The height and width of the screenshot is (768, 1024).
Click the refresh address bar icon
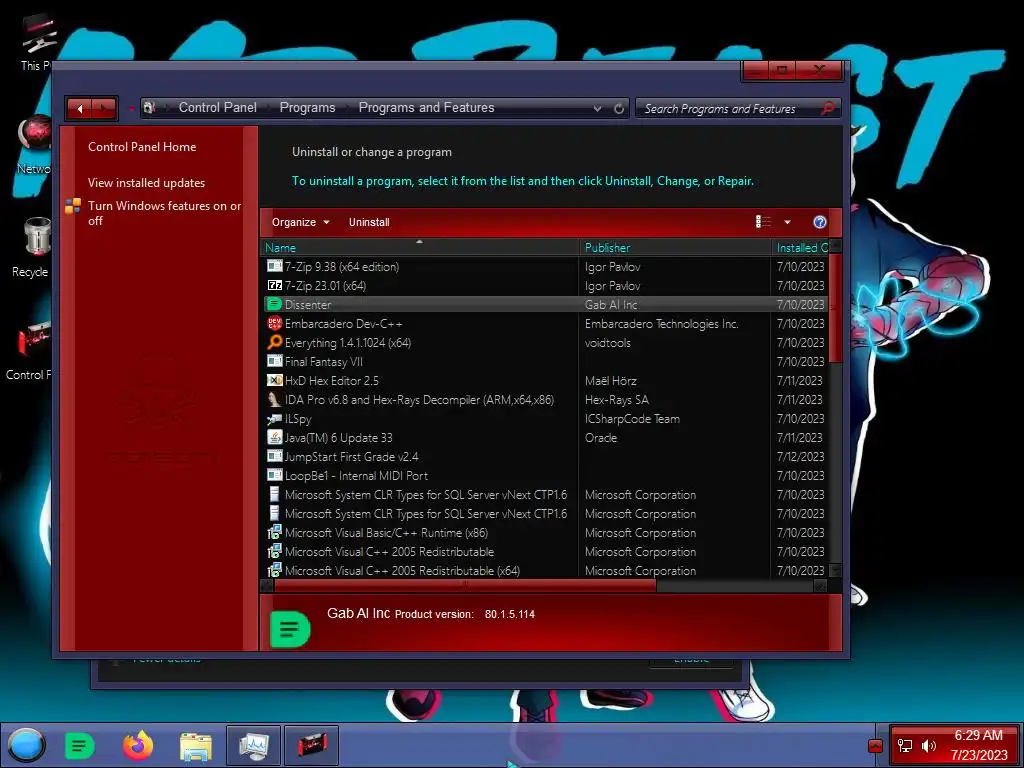coord(618,108)
